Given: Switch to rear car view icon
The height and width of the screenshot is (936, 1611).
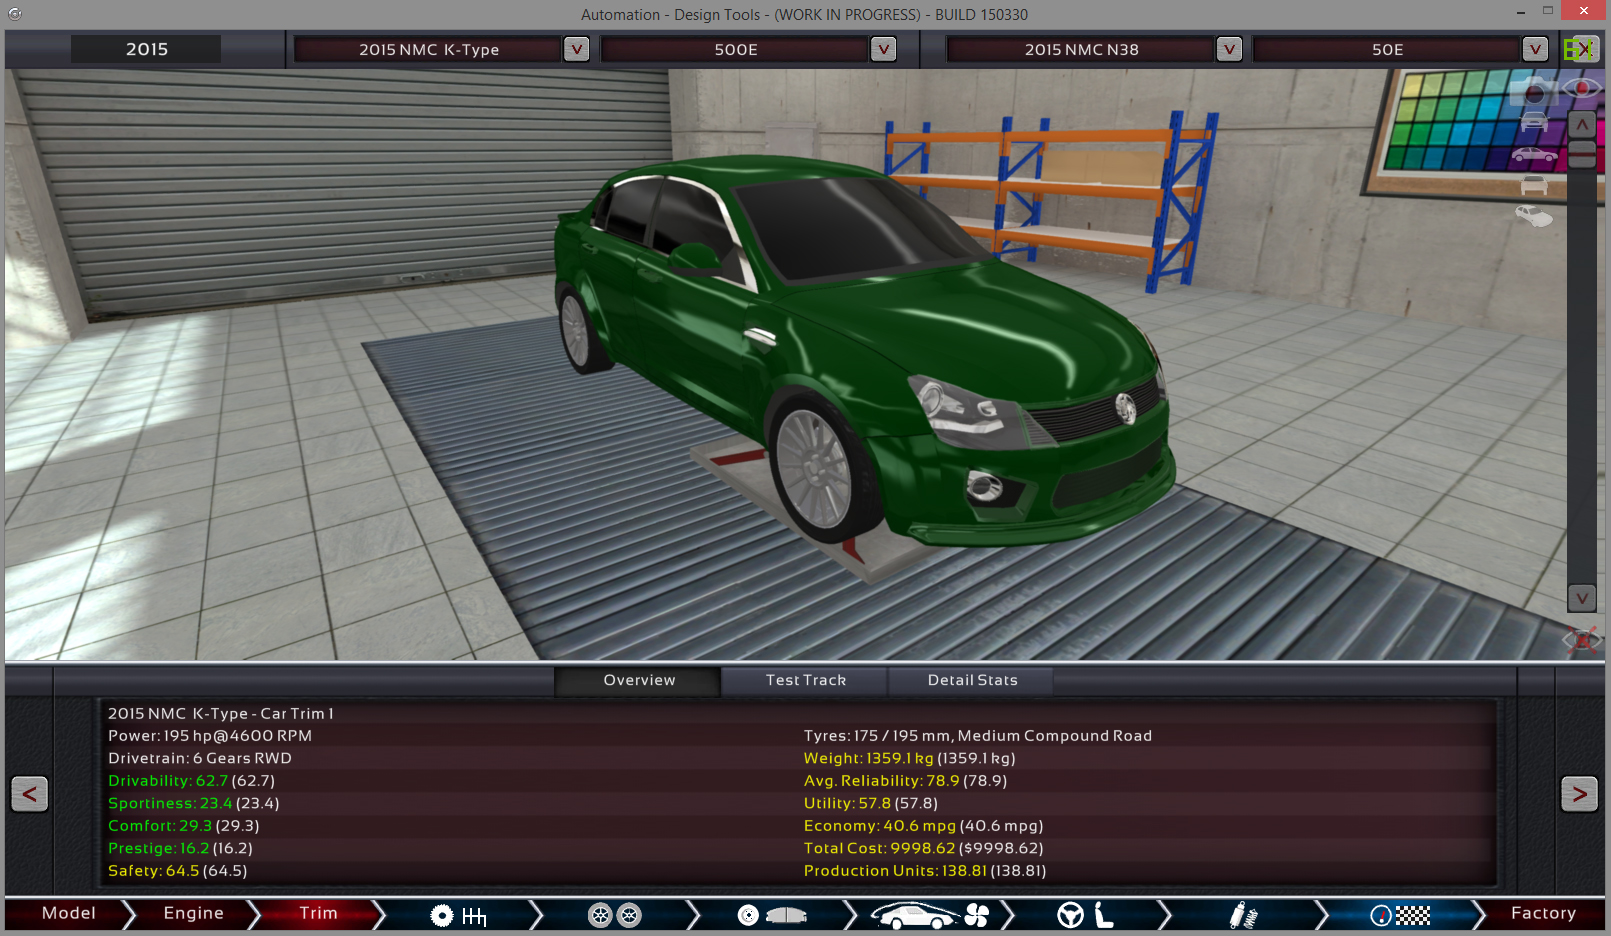Looking at the screenshot, I should pos(1534,185).
